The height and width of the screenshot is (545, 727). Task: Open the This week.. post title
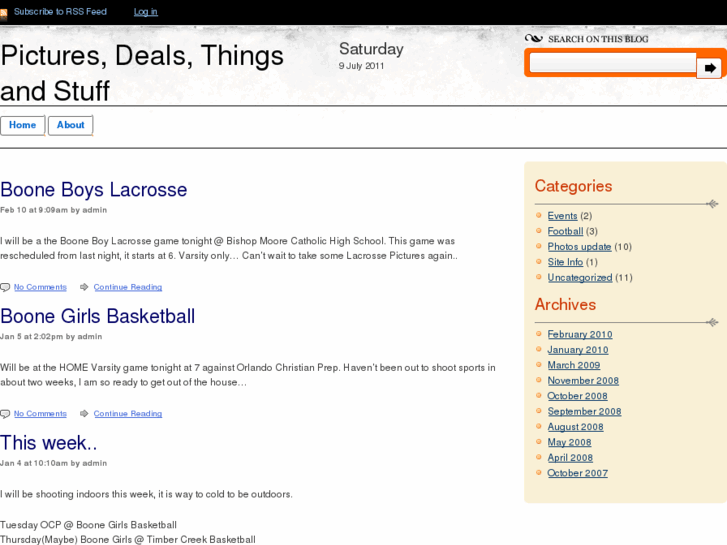(x=49, y=443)
